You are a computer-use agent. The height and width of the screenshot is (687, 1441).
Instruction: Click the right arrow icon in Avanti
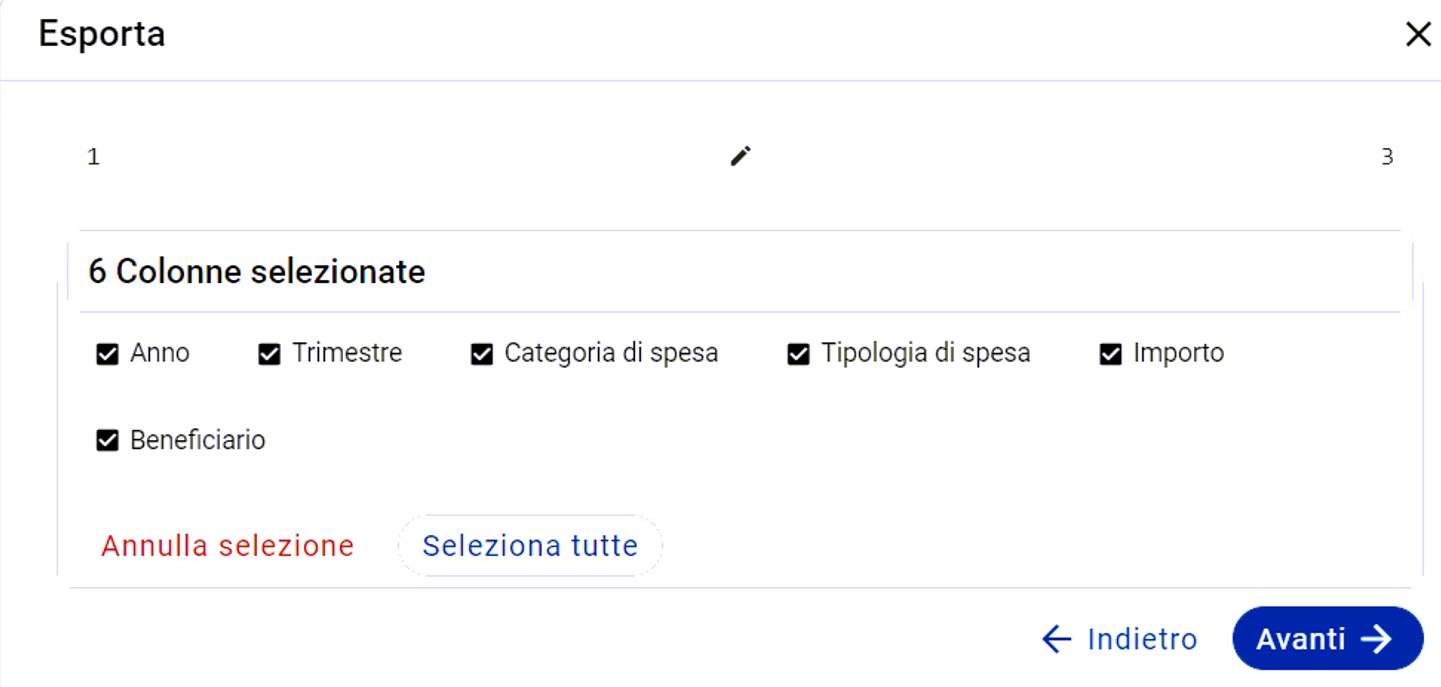click(1377, 639)
